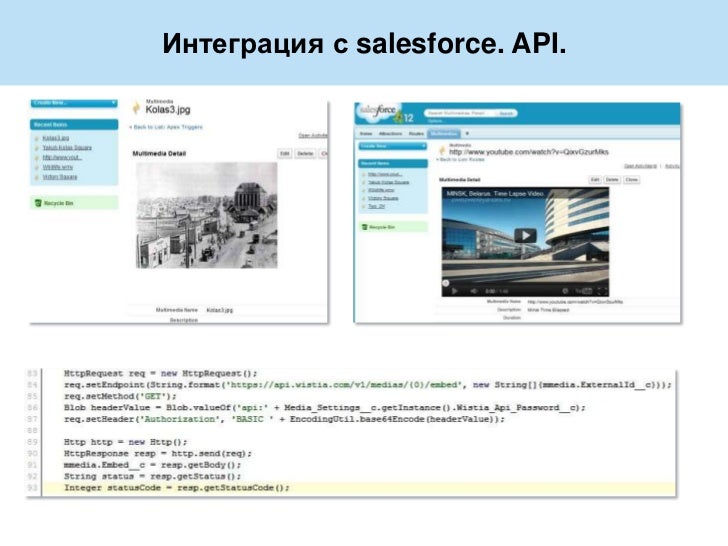Click Edit button beside Kolas3.jpg Multimedia Detail

[x=285, y=154]
